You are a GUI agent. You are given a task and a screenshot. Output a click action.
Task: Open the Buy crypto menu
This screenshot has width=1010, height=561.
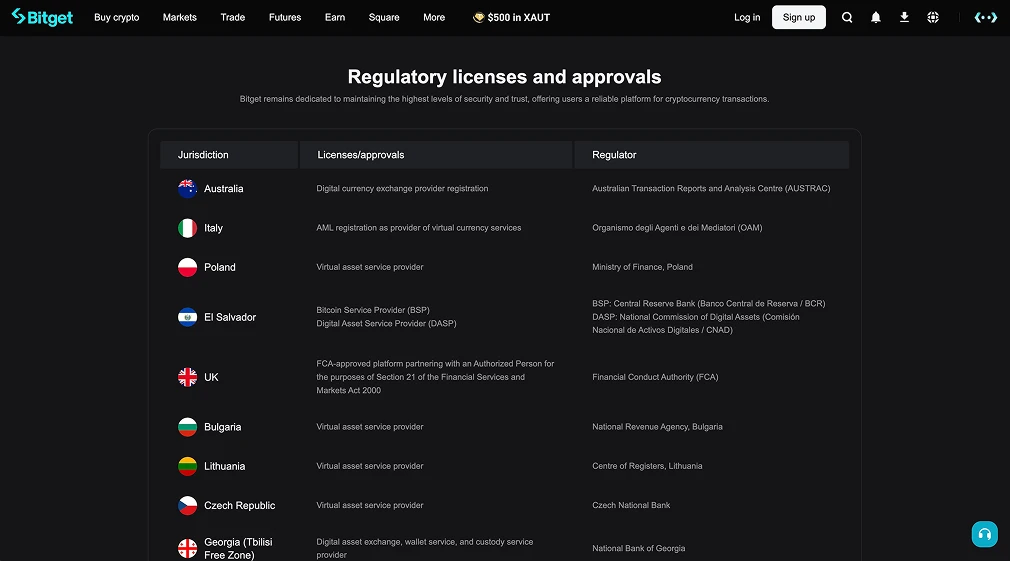(117, 17)
